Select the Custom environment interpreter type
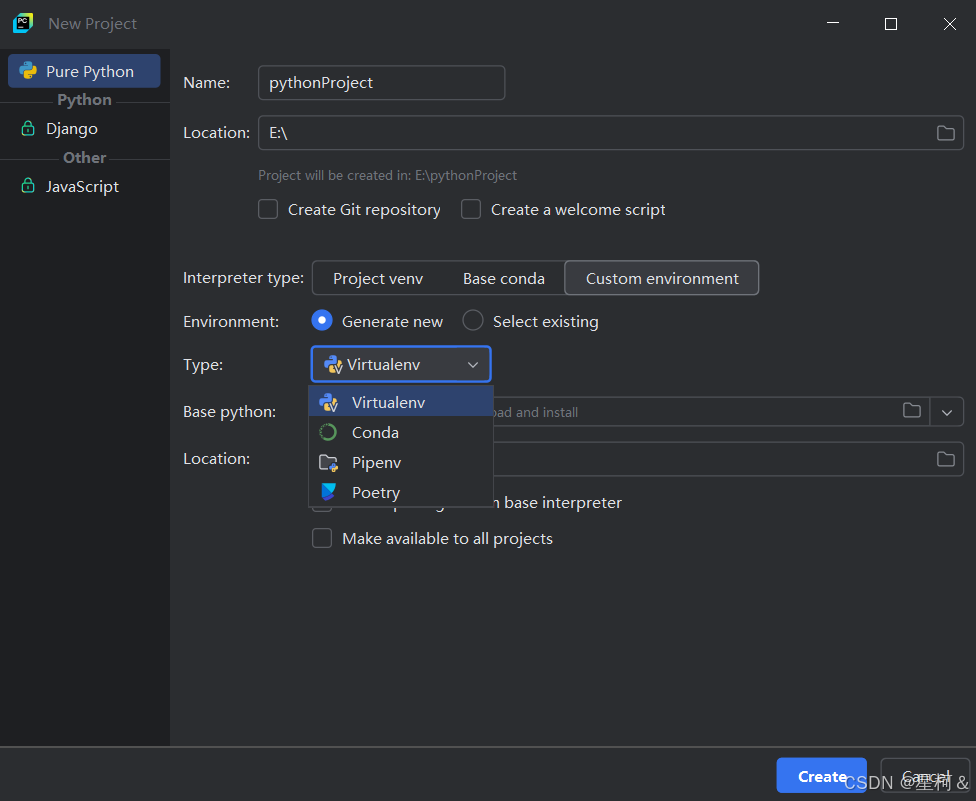Image resolution: width=976 pixels, height=801 pixels. pyautogui.click(x=662, y=278)
